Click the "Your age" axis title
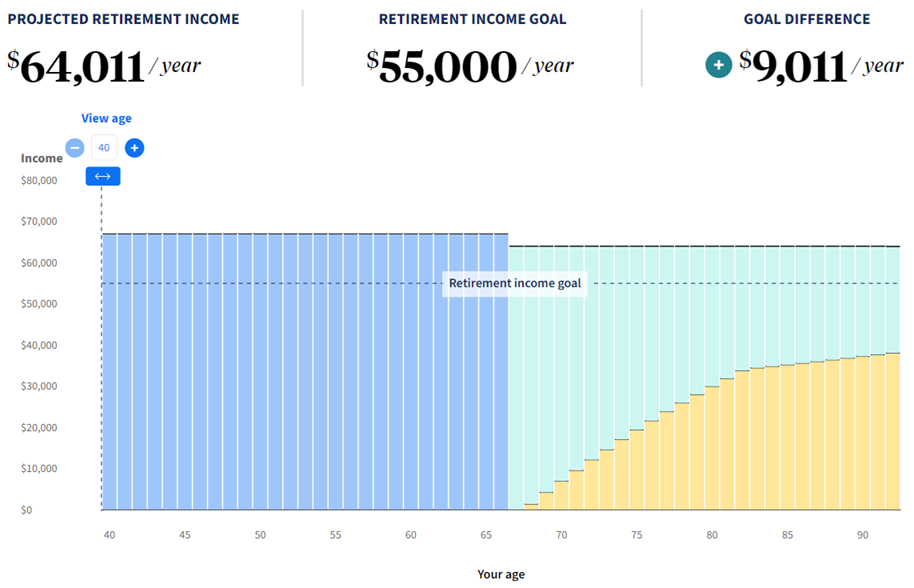The image size is (914, 588). pos(501,575)
